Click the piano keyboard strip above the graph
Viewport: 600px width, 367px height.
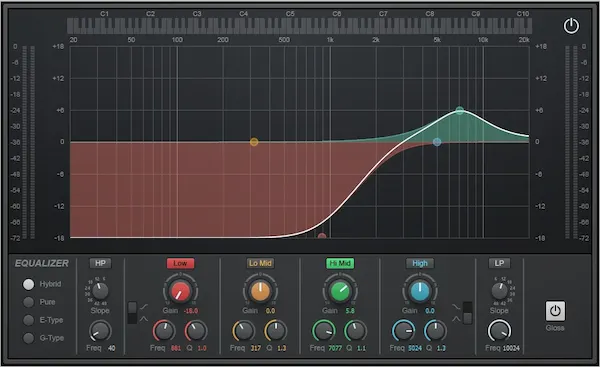(299, 26)
